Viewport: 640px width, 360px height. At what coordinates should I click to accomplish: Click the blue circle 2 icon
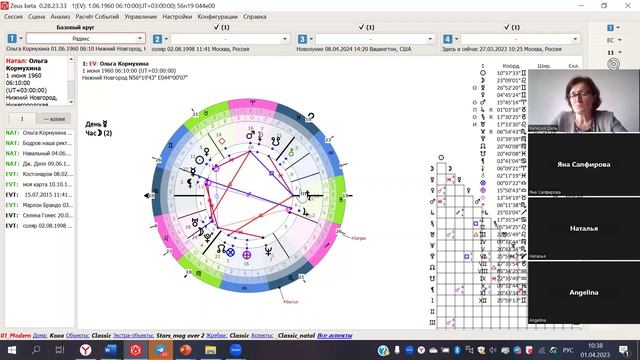[157, 39]
